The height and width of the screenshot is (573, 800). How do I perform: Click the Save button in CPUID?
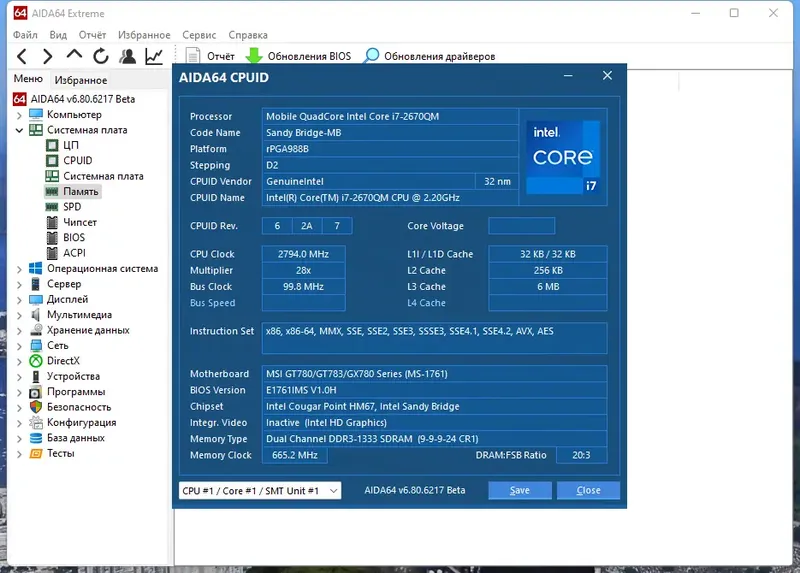[x=520, y=490]
